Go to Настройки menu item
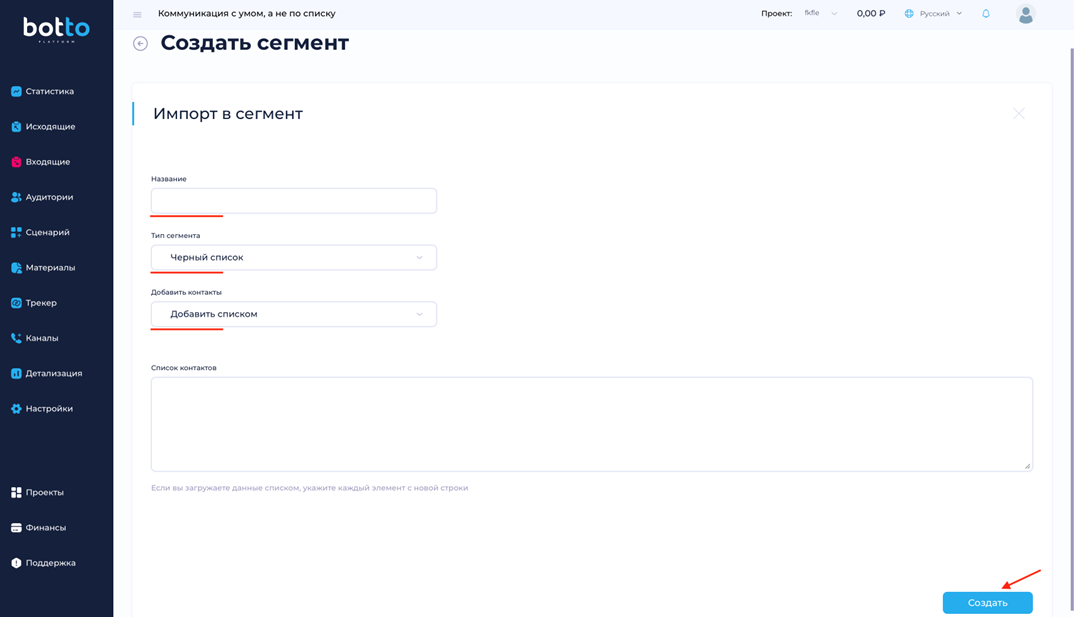The height and width of the screenshot is (617, 1077). click(x=49, y=409)
